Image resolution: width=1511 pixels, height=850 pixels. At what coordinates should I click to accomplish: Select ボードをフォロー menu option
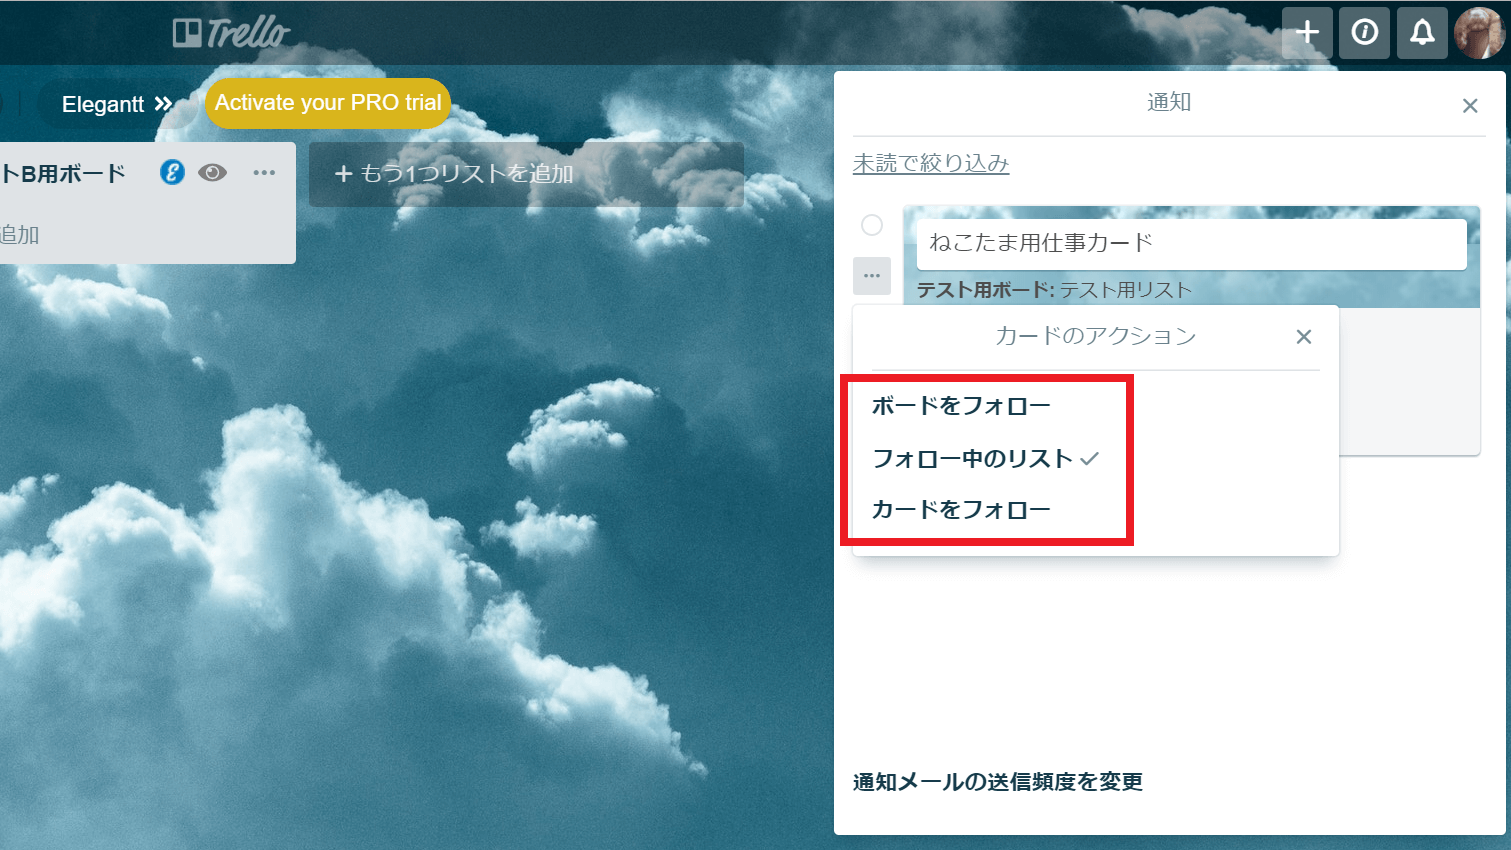tap(961, 406)
